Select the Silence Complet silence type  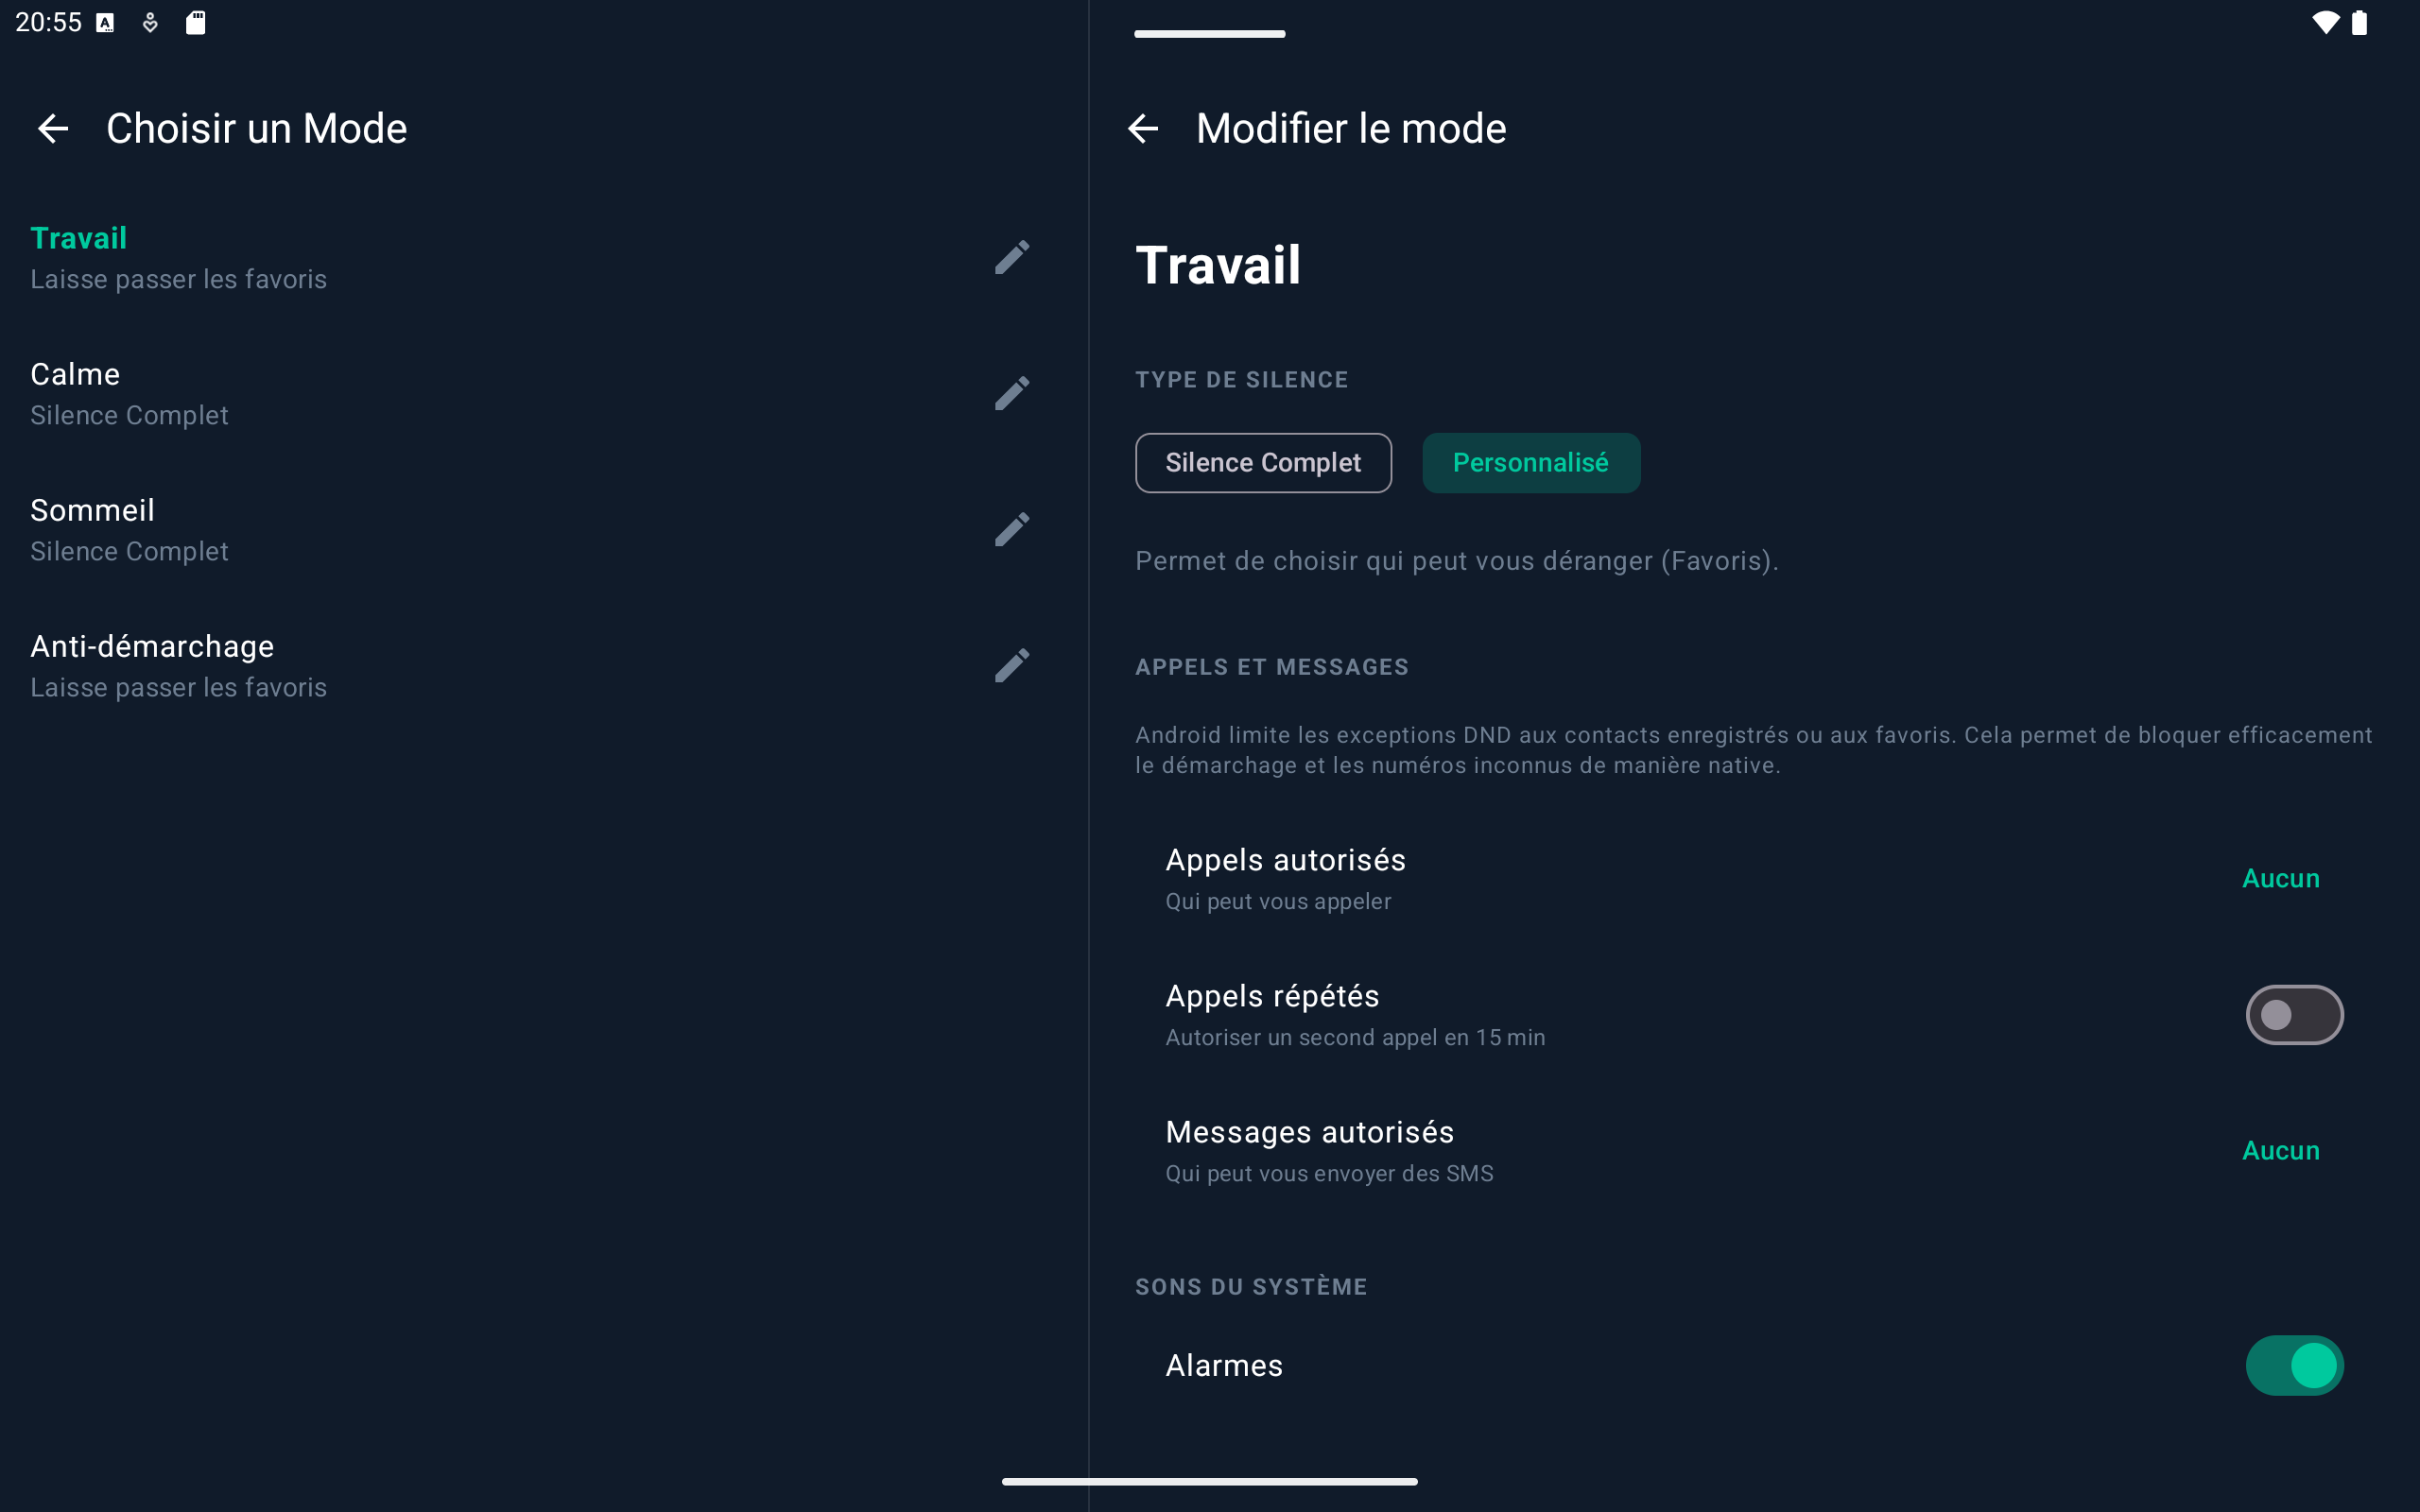[x=1263, y=462]
